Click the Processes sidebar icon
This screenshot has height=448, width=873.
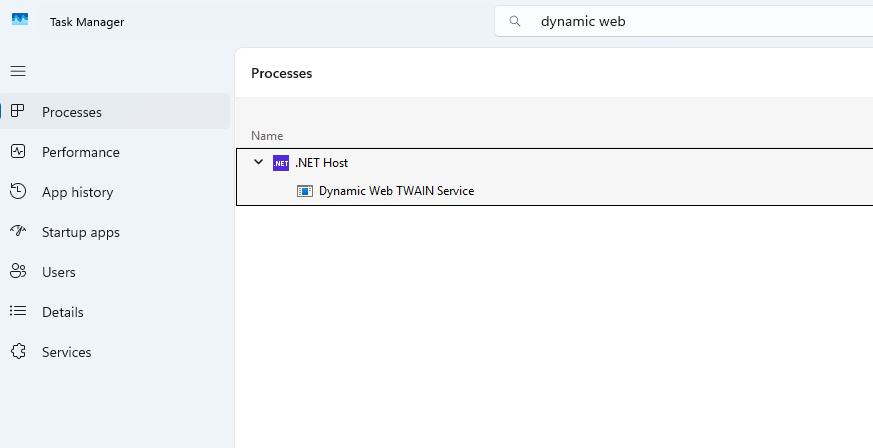pos(18,111)
